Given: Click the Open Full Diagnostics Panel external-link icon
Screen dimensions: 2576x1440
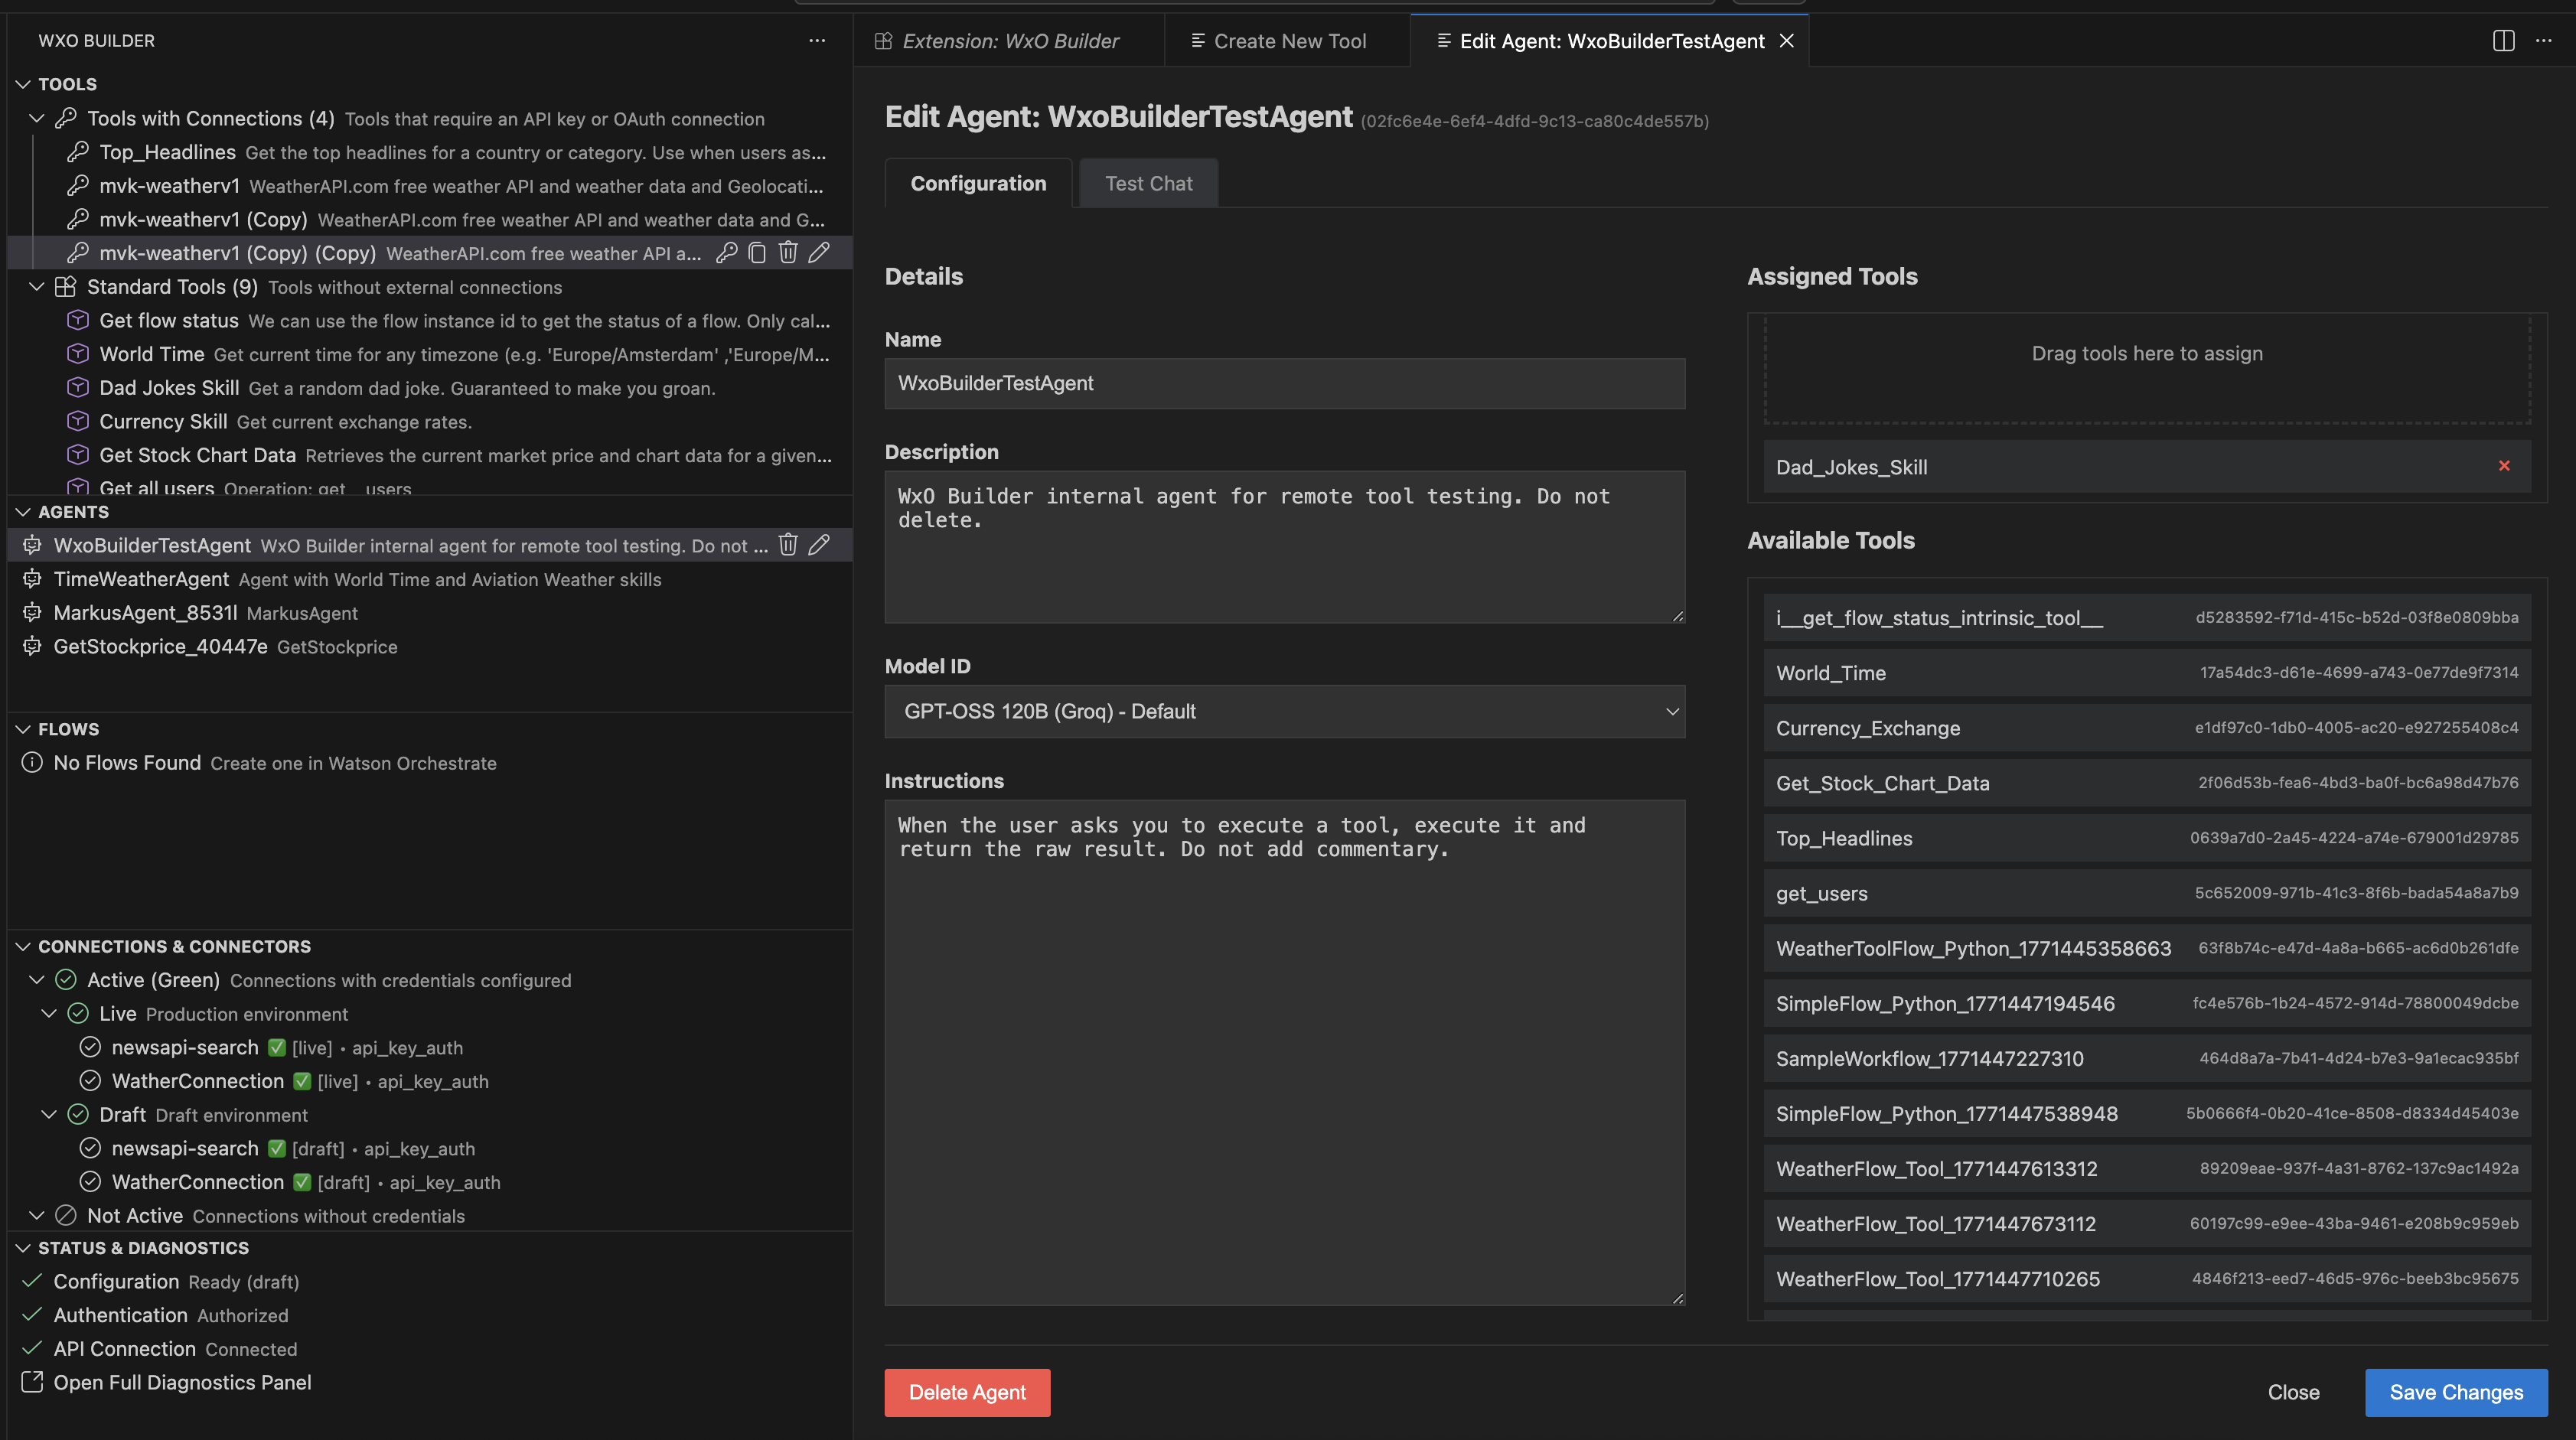Looking at the screenshot, I should coord(31,1382).
